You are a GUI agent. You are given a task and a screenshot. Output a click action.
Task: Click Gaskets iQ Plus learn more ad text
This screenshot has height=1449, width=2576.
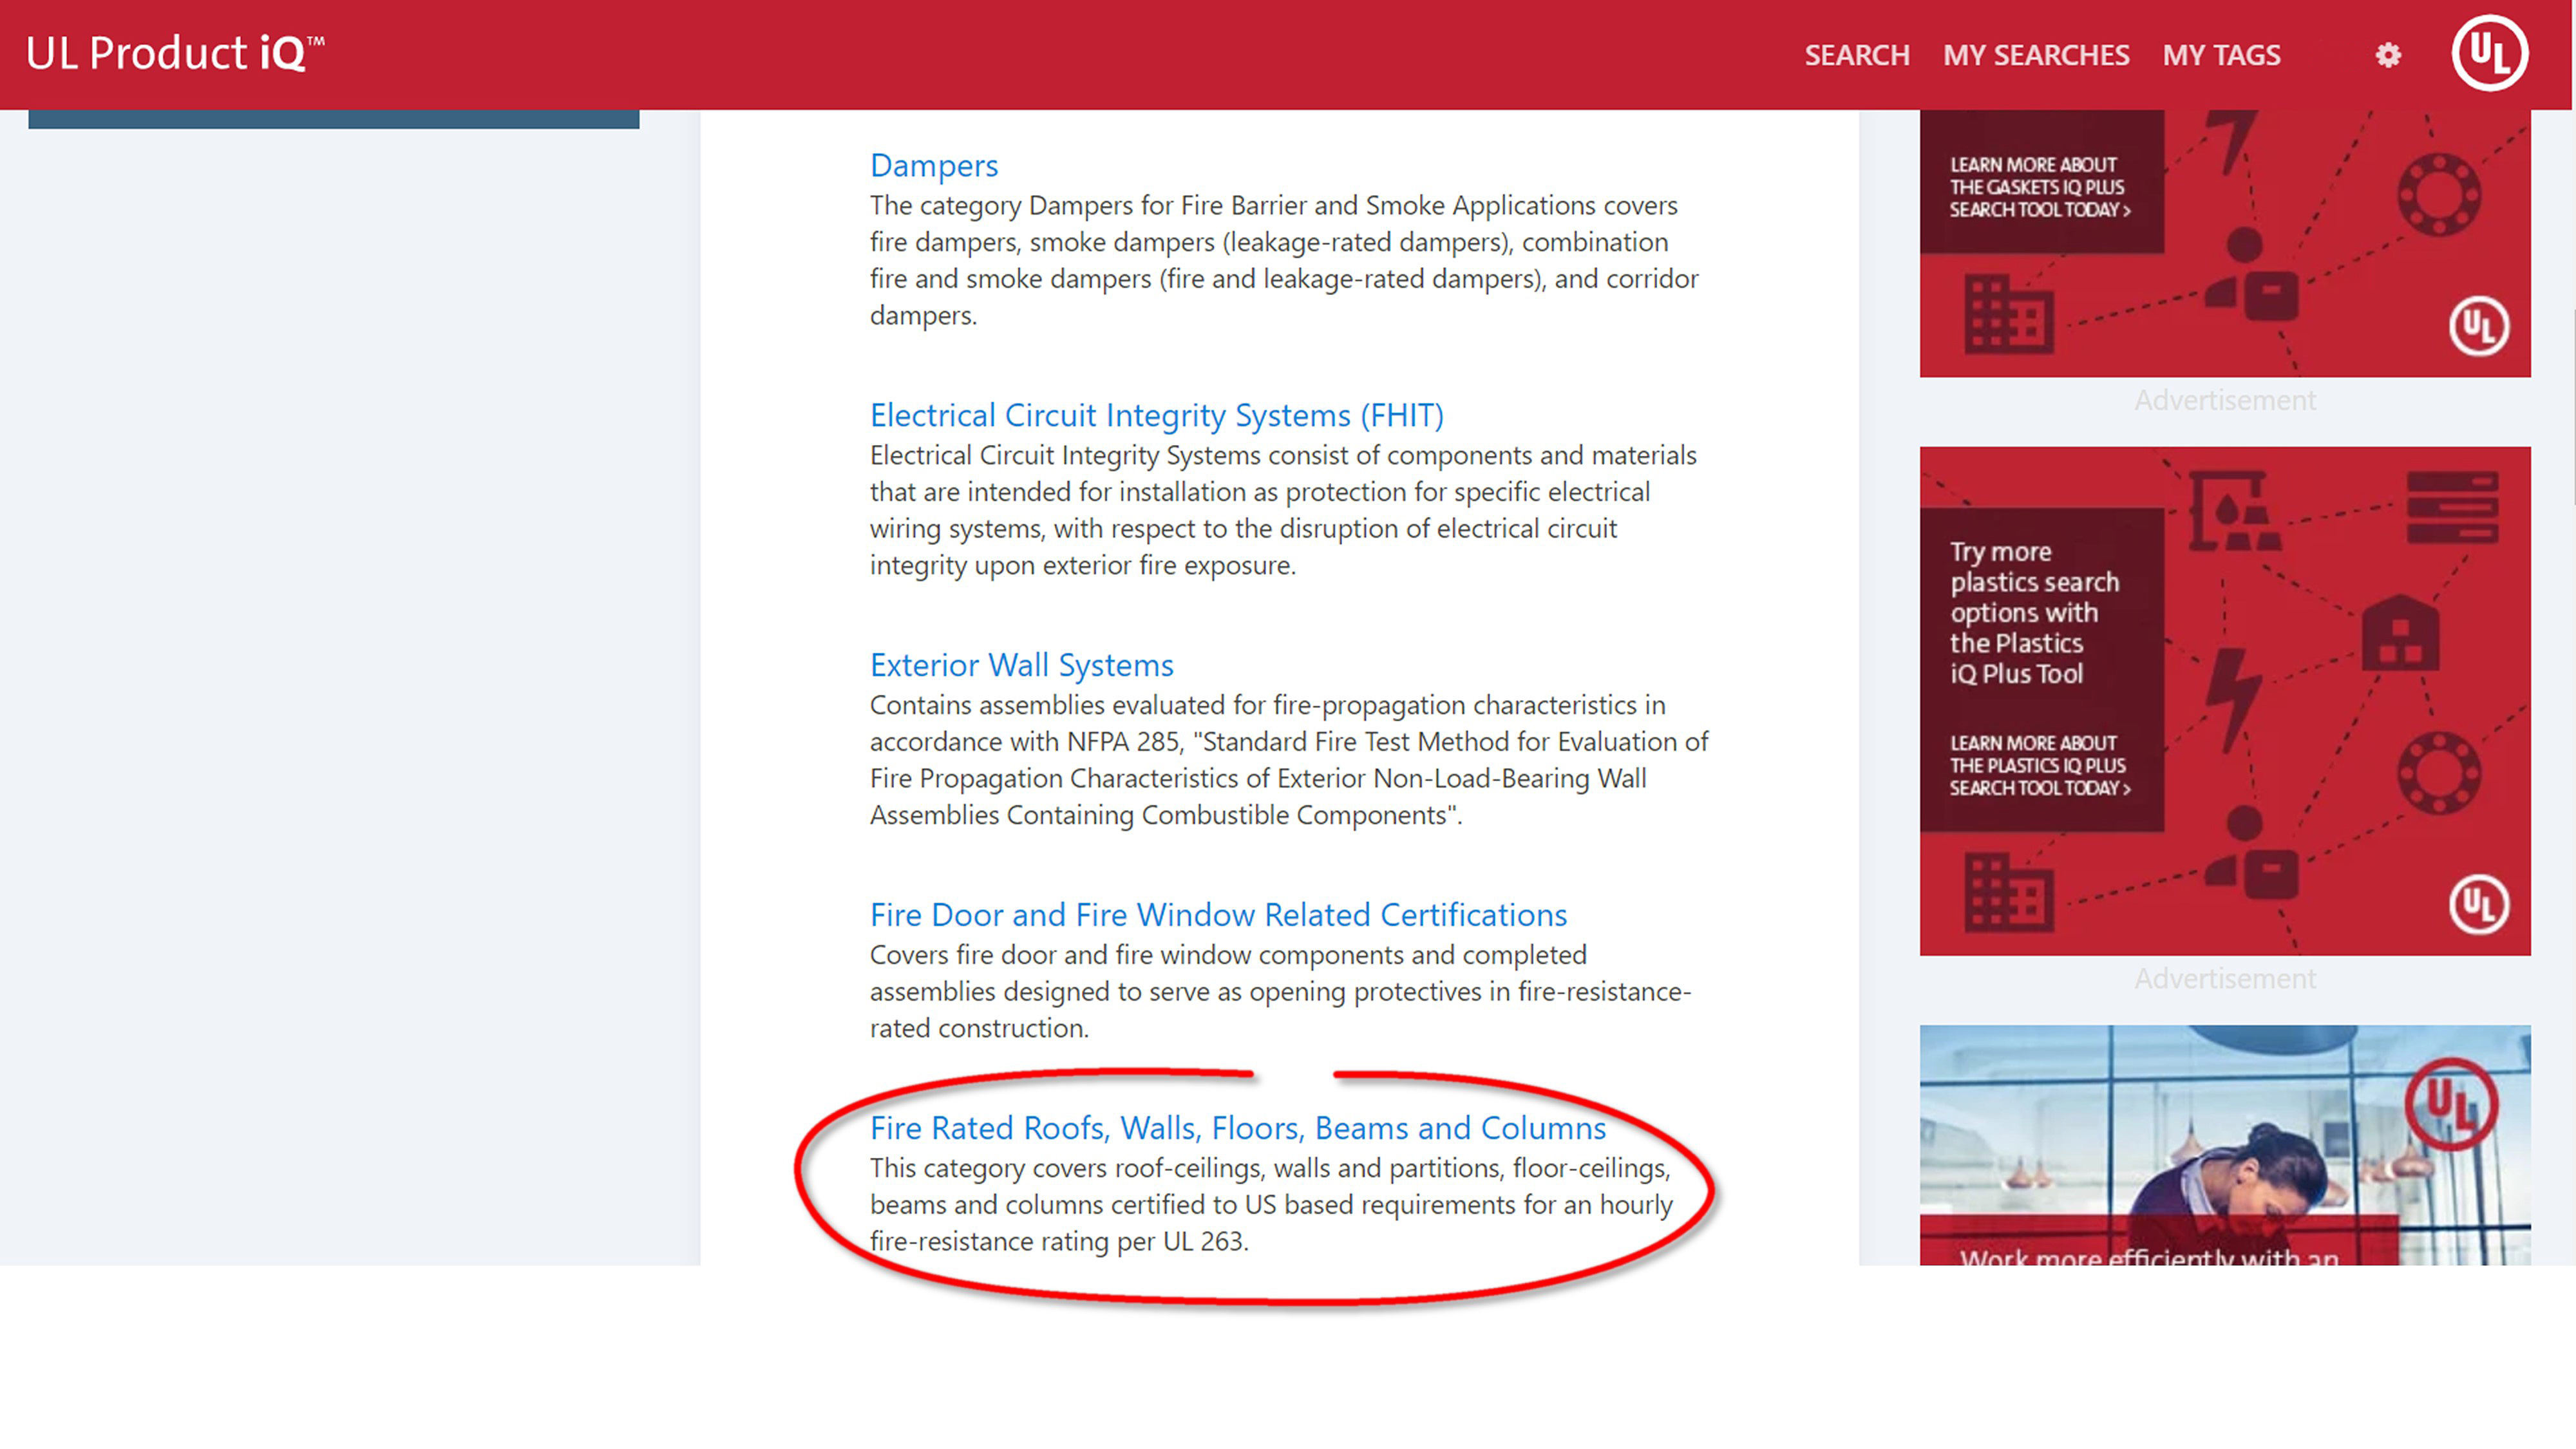[2039, 187]
